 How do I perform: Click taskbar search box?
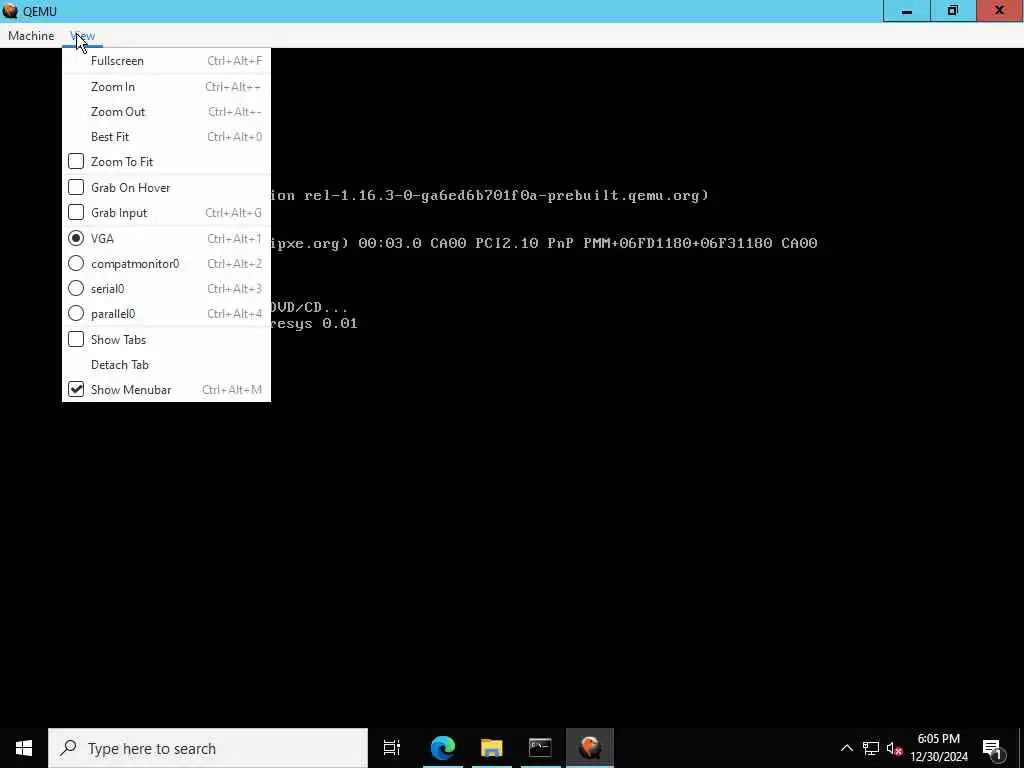tap(208, 748)
